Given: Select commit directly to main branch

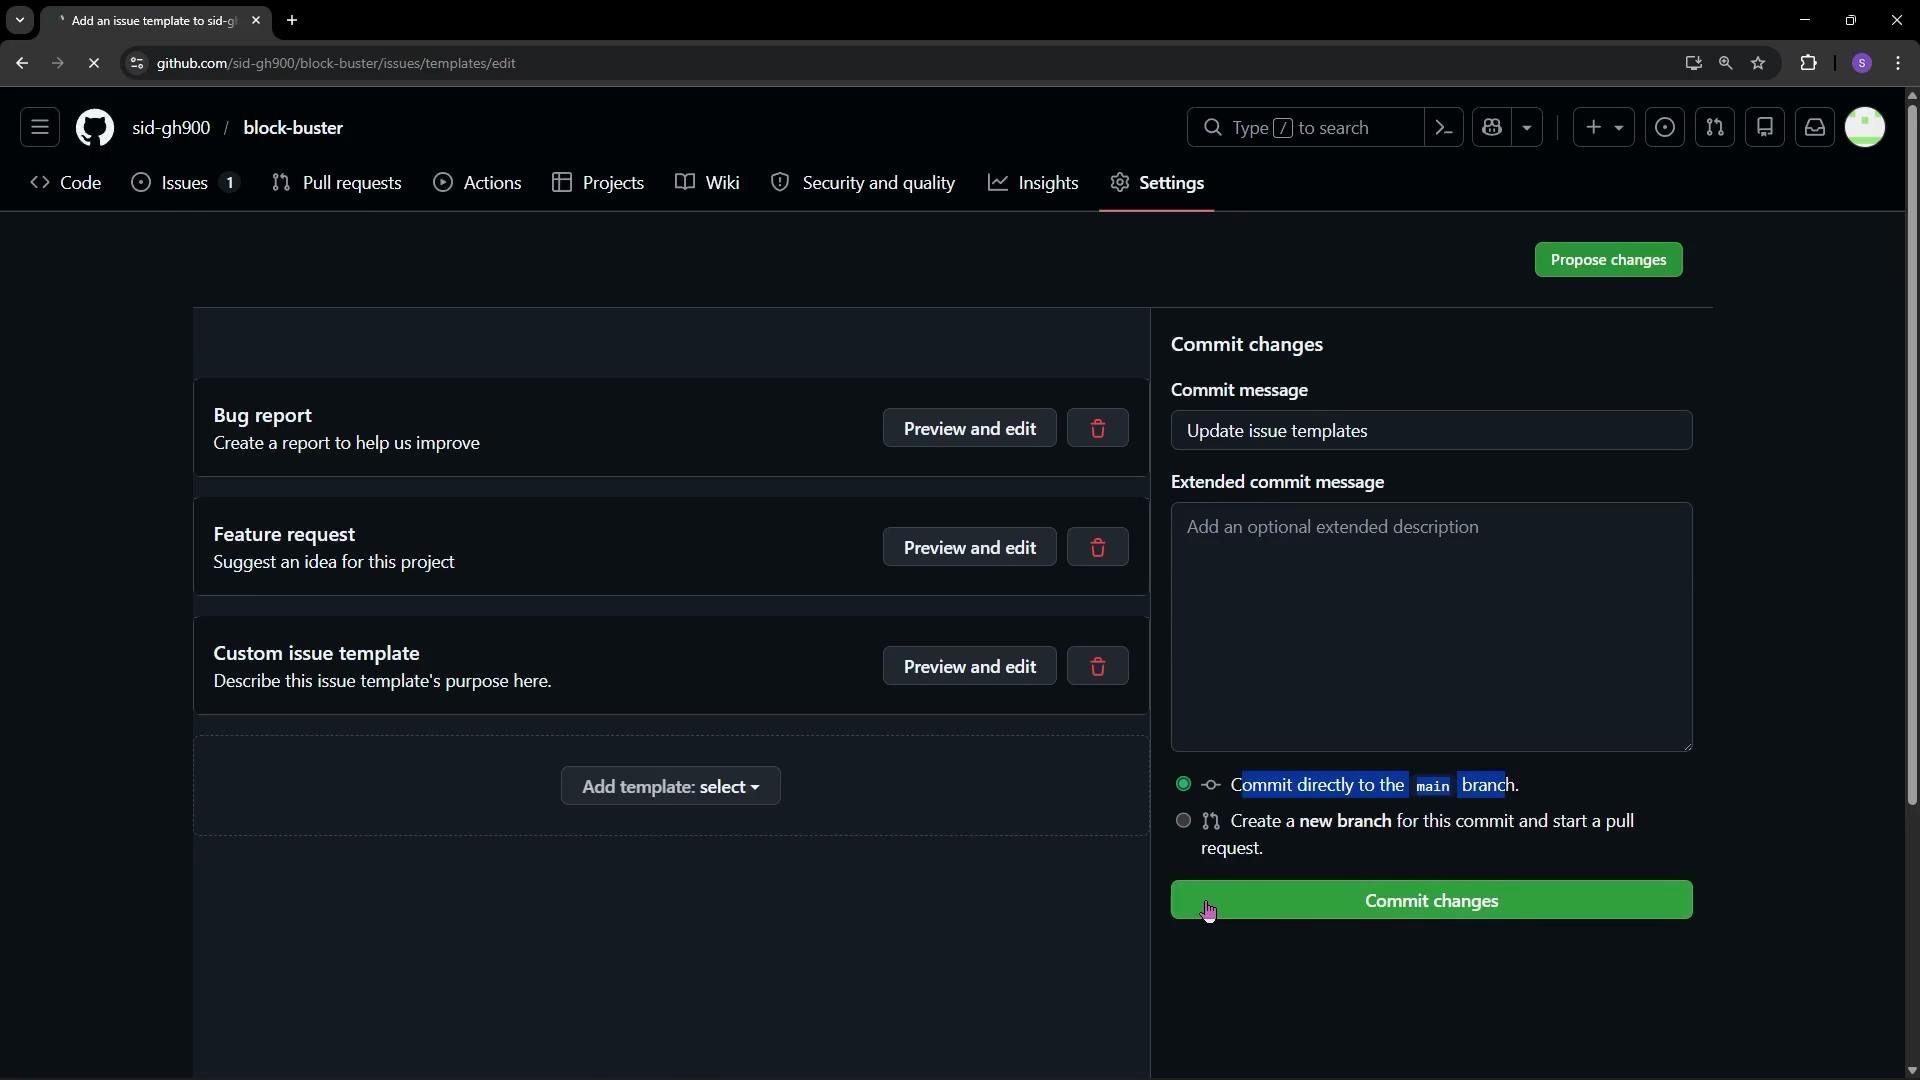Looking at the screenshot, I should click(x=1184, y=785).
